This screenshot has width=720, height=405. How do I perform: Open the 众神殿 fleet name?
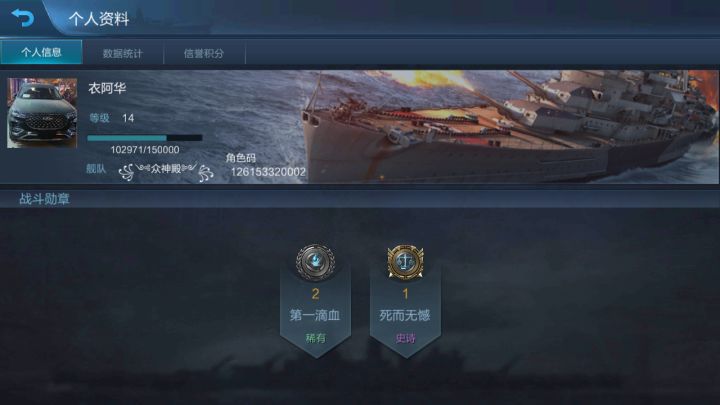tap(166, 171)
